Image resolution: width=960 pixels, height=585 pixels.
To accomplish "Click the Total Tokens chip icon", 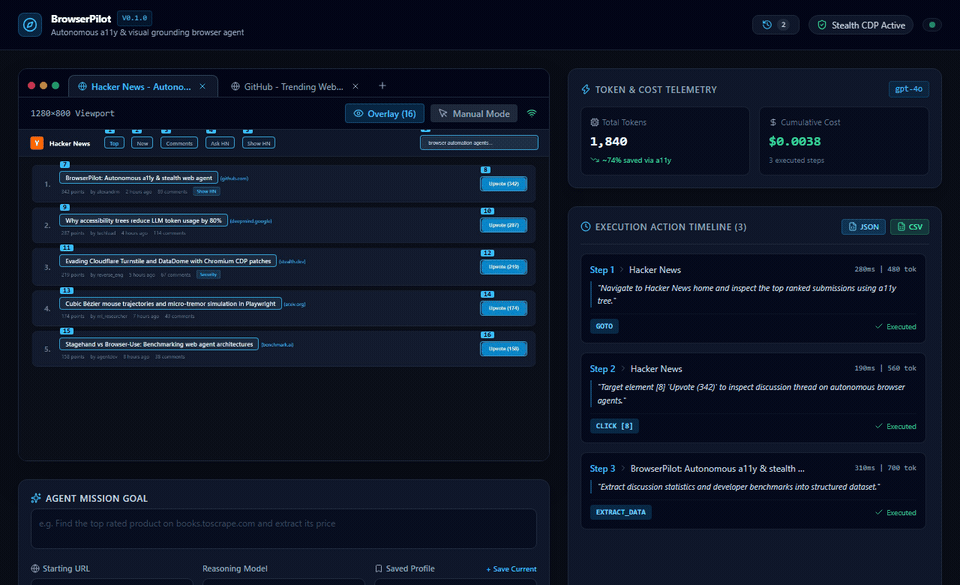I will (594, 122).
